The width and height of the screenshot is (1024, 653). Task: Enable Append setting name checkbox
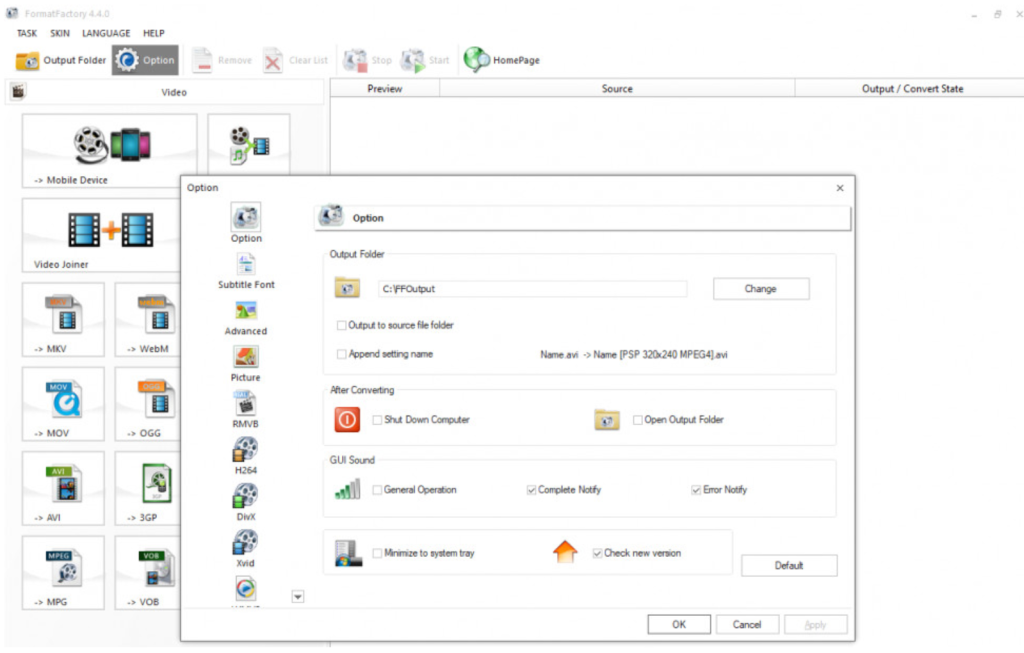tap(342, 354)
